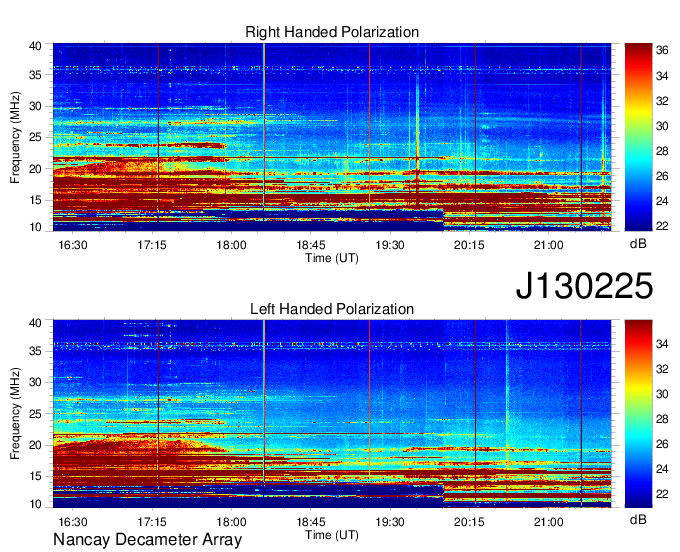Click the 36 dB value on upper colorbar
Image resolution: width=680 pixels, height=552 pixels.
click(662, 50)
